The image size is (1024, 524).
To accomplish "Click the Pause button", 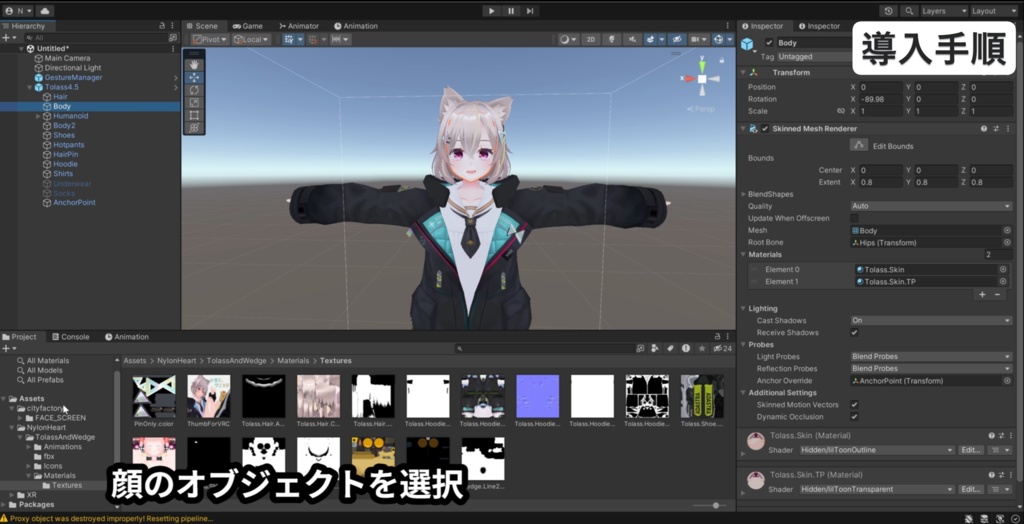I will [x=511, y=11].
